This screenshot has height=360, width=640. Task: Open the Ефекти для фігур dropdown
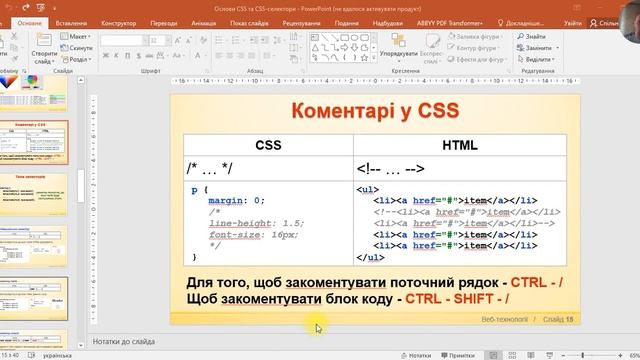tap(477, 59)
